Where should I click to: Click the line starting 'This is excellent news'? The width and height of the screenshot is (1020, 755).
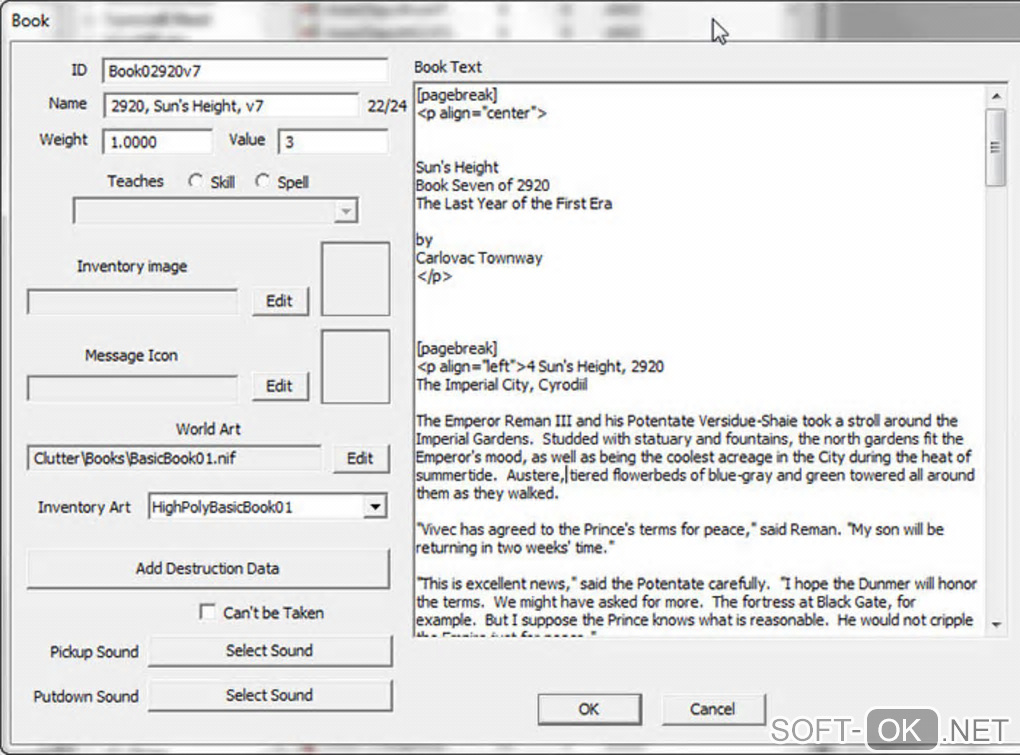(697, 584)
